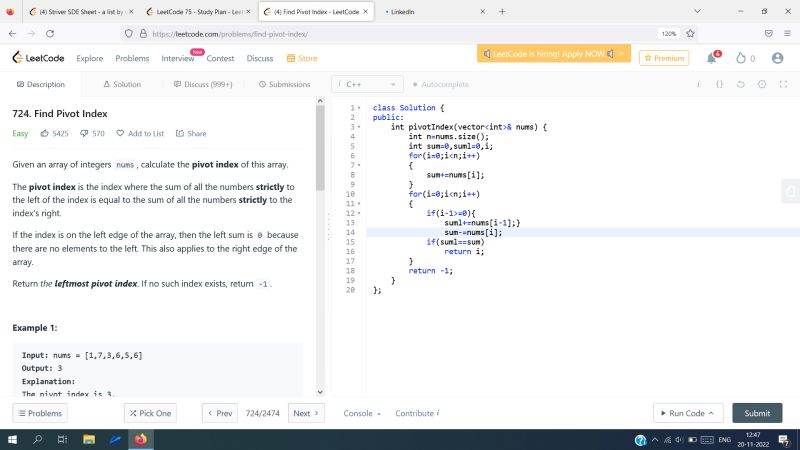Open the Problems list button
This screenshot has height=450, width=800.
coord(40,413)
